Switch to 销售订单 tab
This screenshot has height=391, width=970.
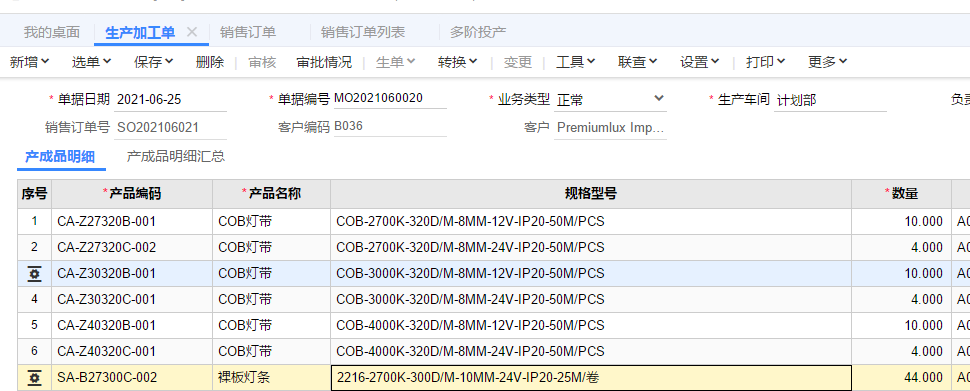[248, 32]
